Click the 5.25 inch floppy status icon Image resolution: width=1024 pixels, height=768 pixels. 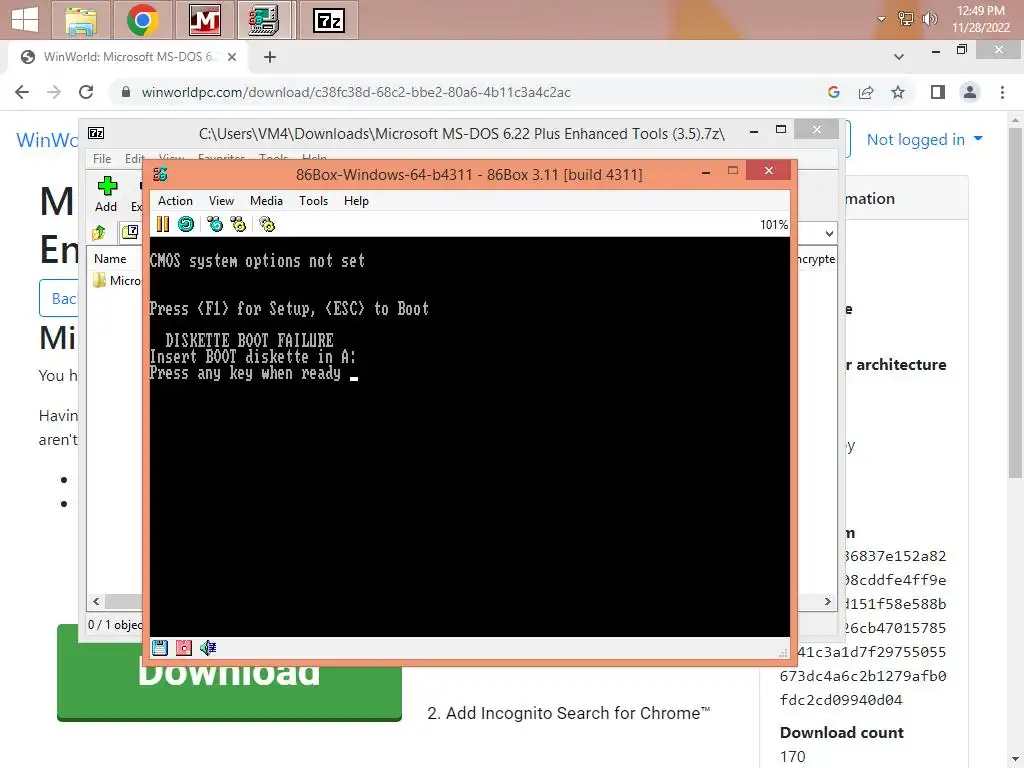click(x=184, y=647)
